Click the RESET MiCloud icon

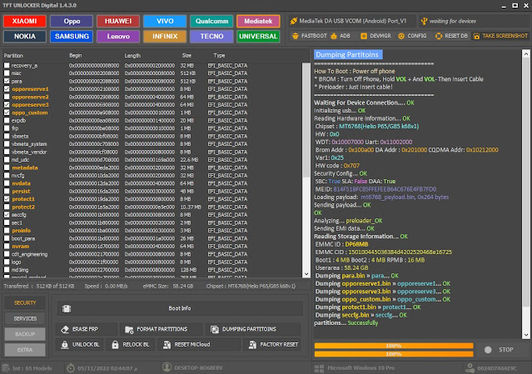click(x=167, y=345)
